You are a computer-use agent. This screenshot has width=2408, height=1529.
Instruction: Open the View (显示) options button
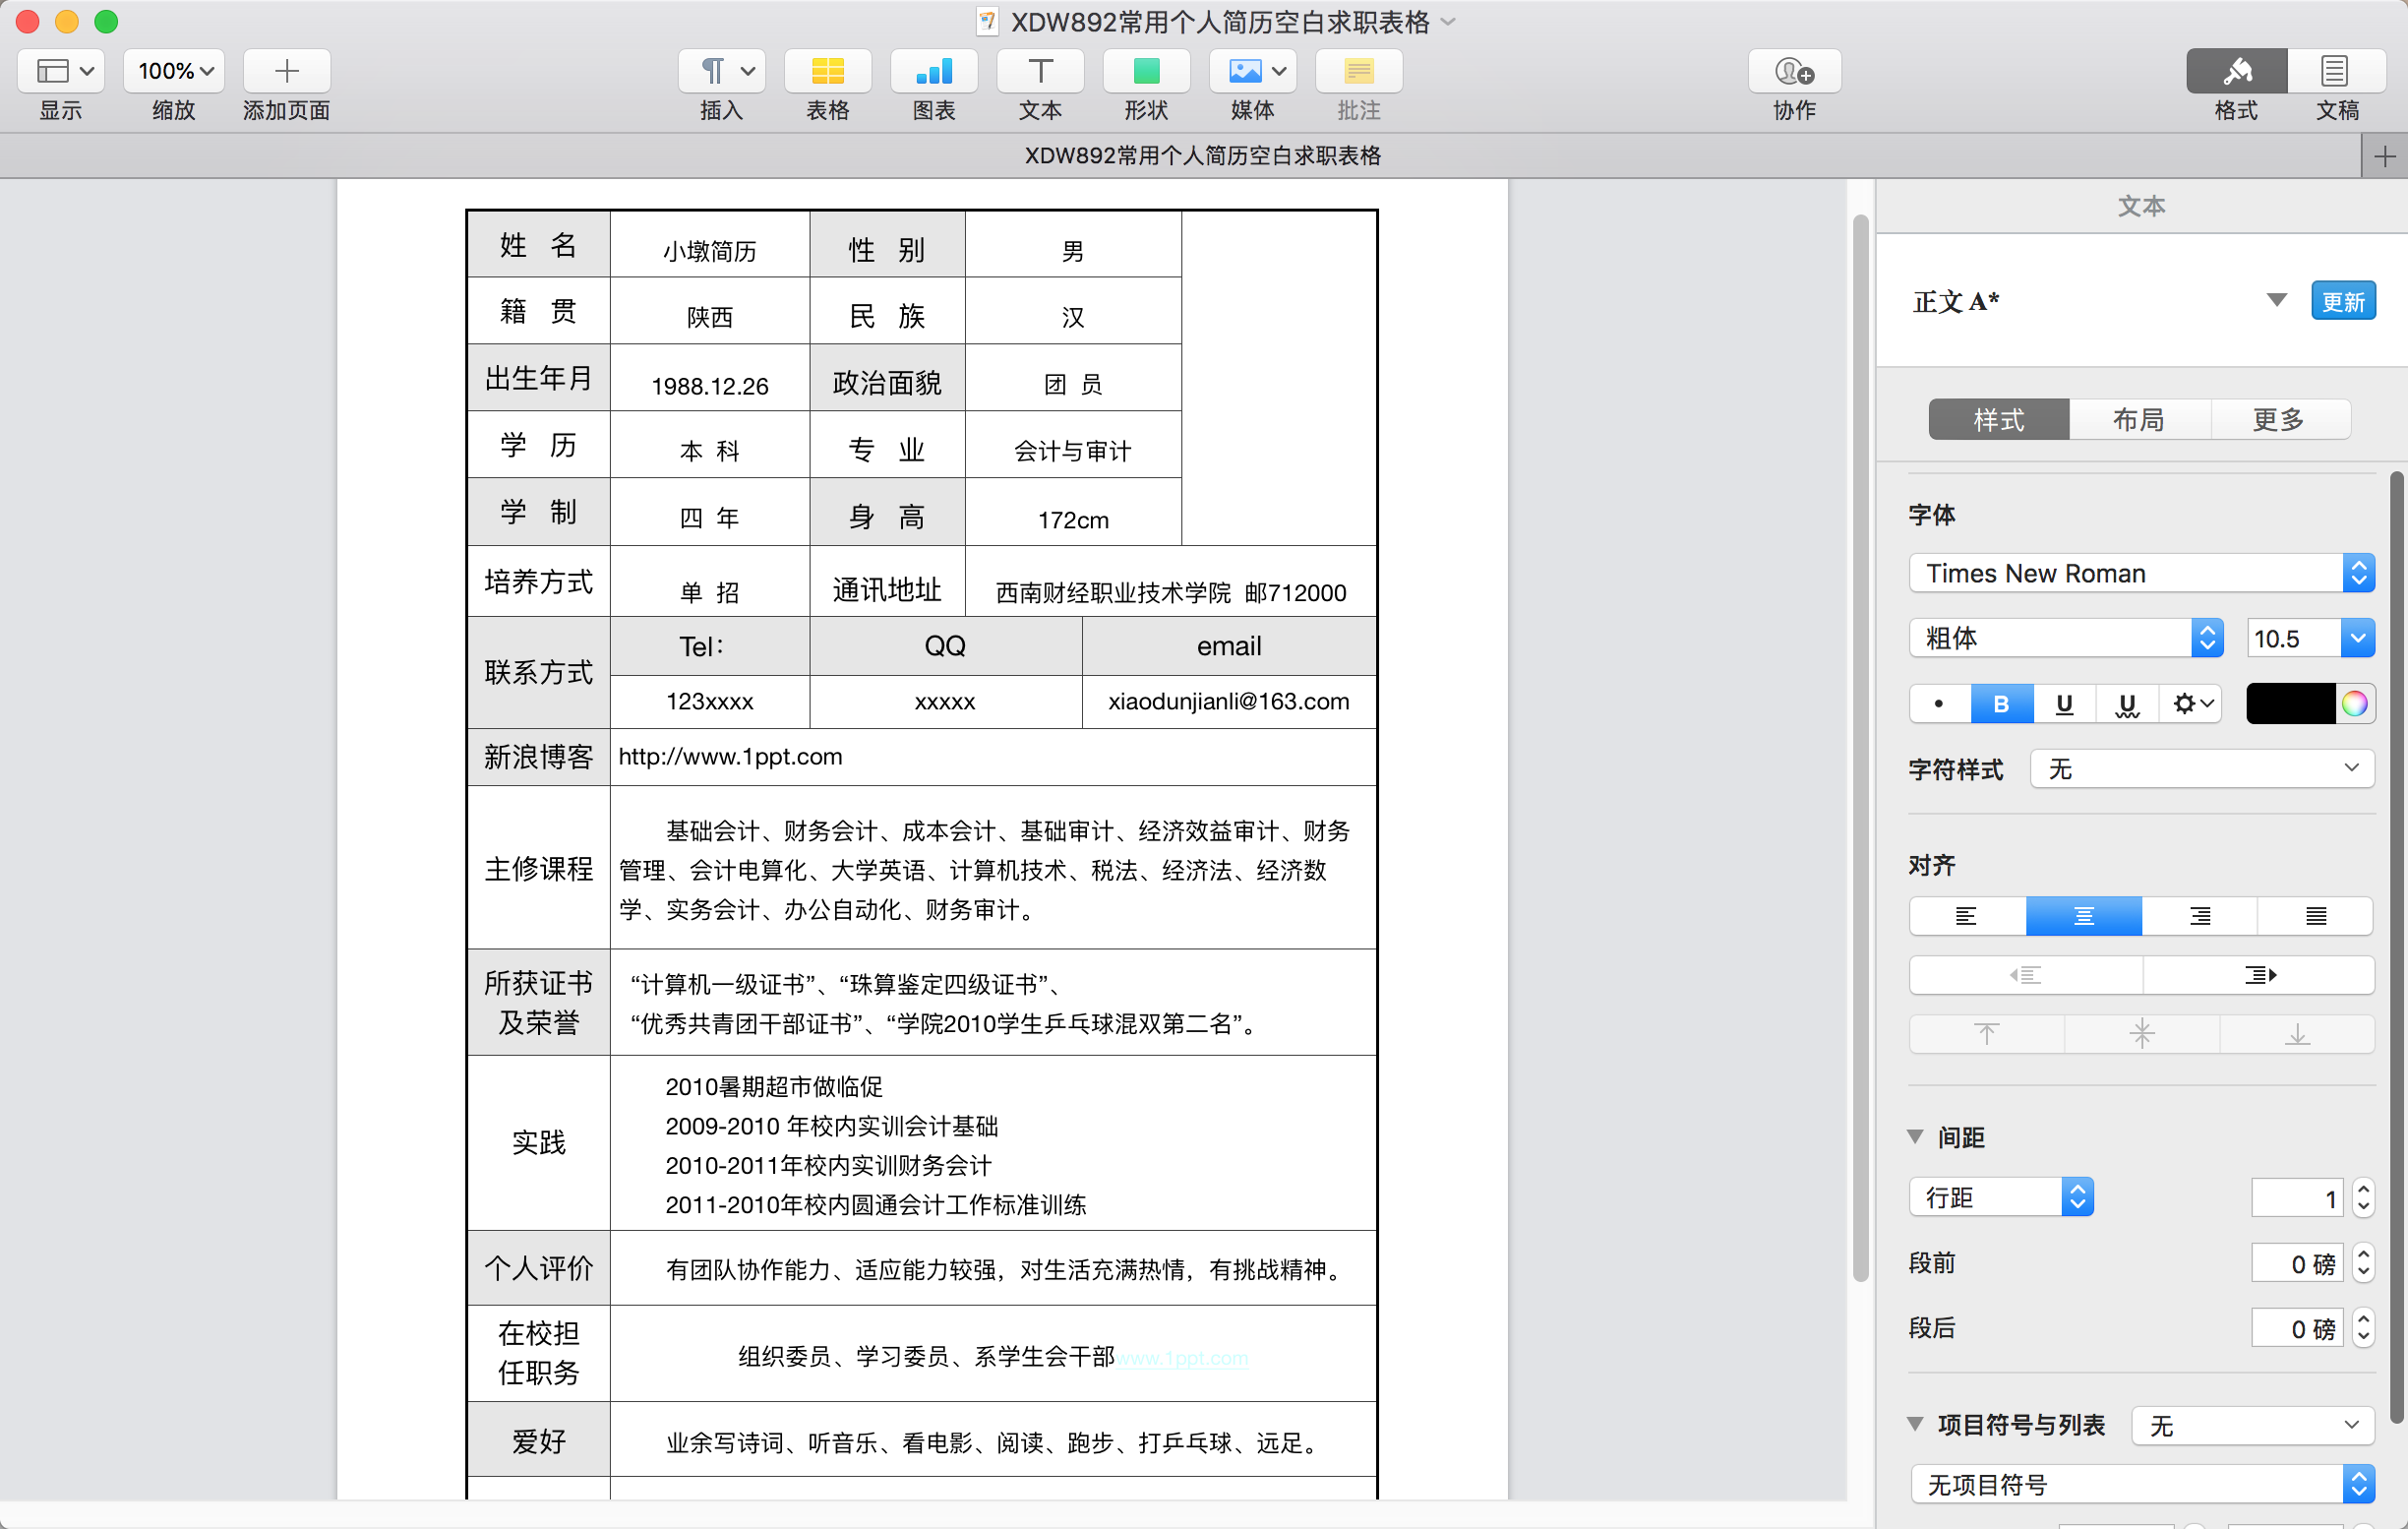point(61,71)
